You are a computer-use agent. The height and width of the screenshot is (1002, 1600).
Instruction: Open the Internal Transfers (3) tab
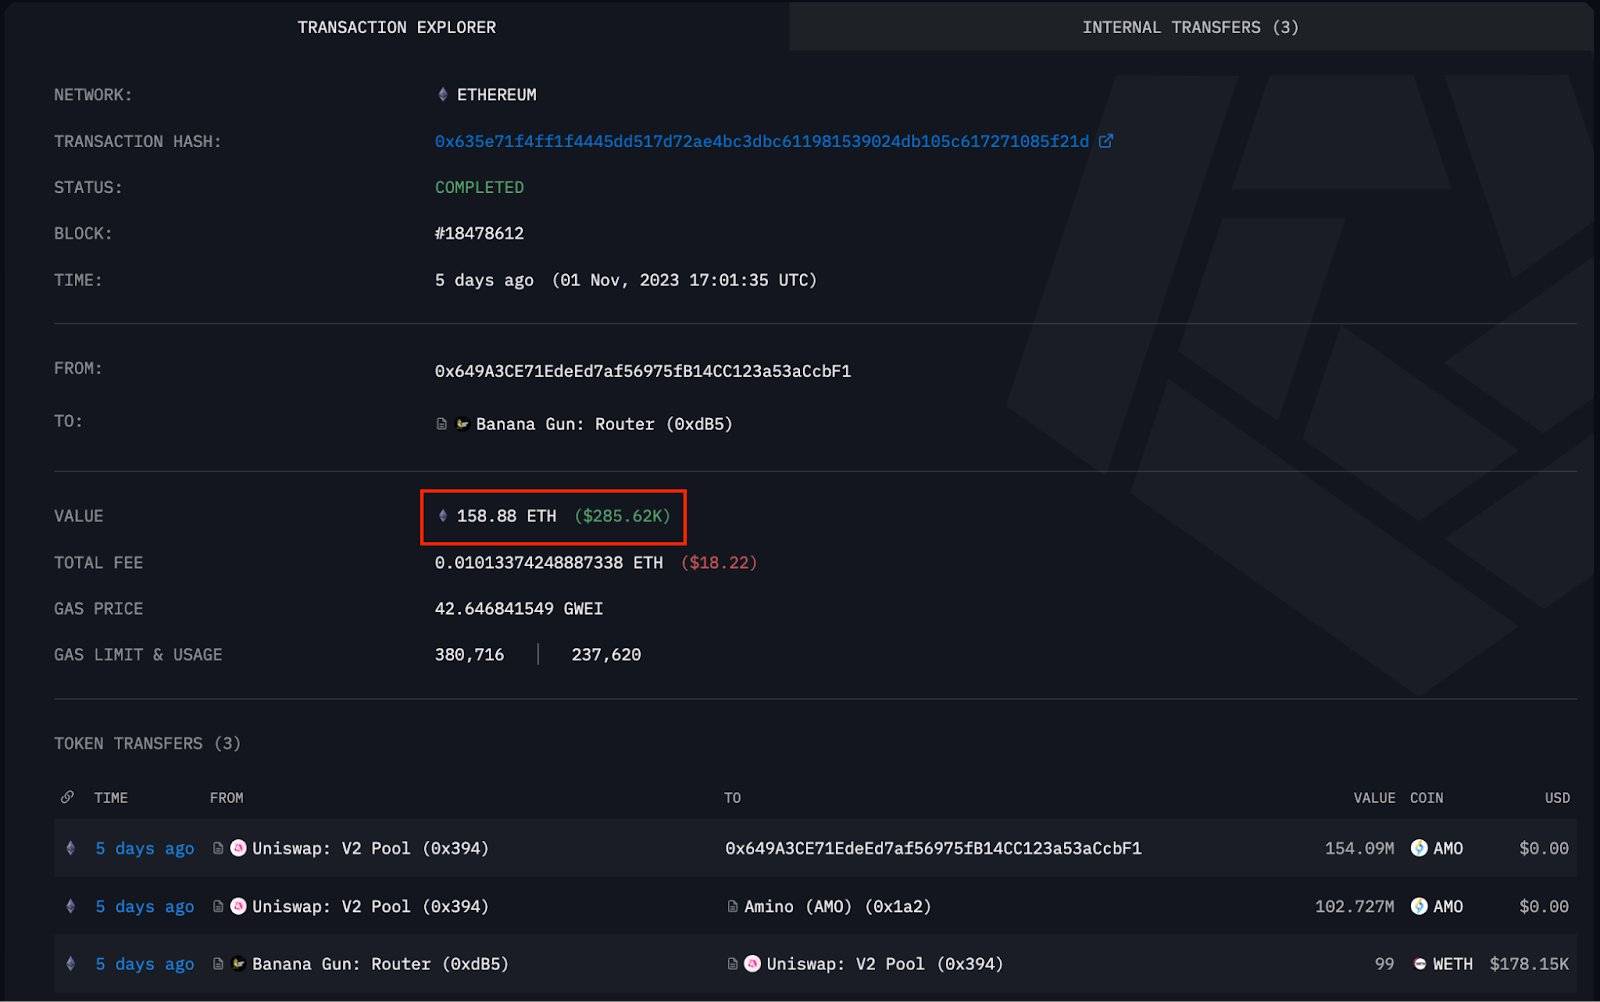(1190, 27)
